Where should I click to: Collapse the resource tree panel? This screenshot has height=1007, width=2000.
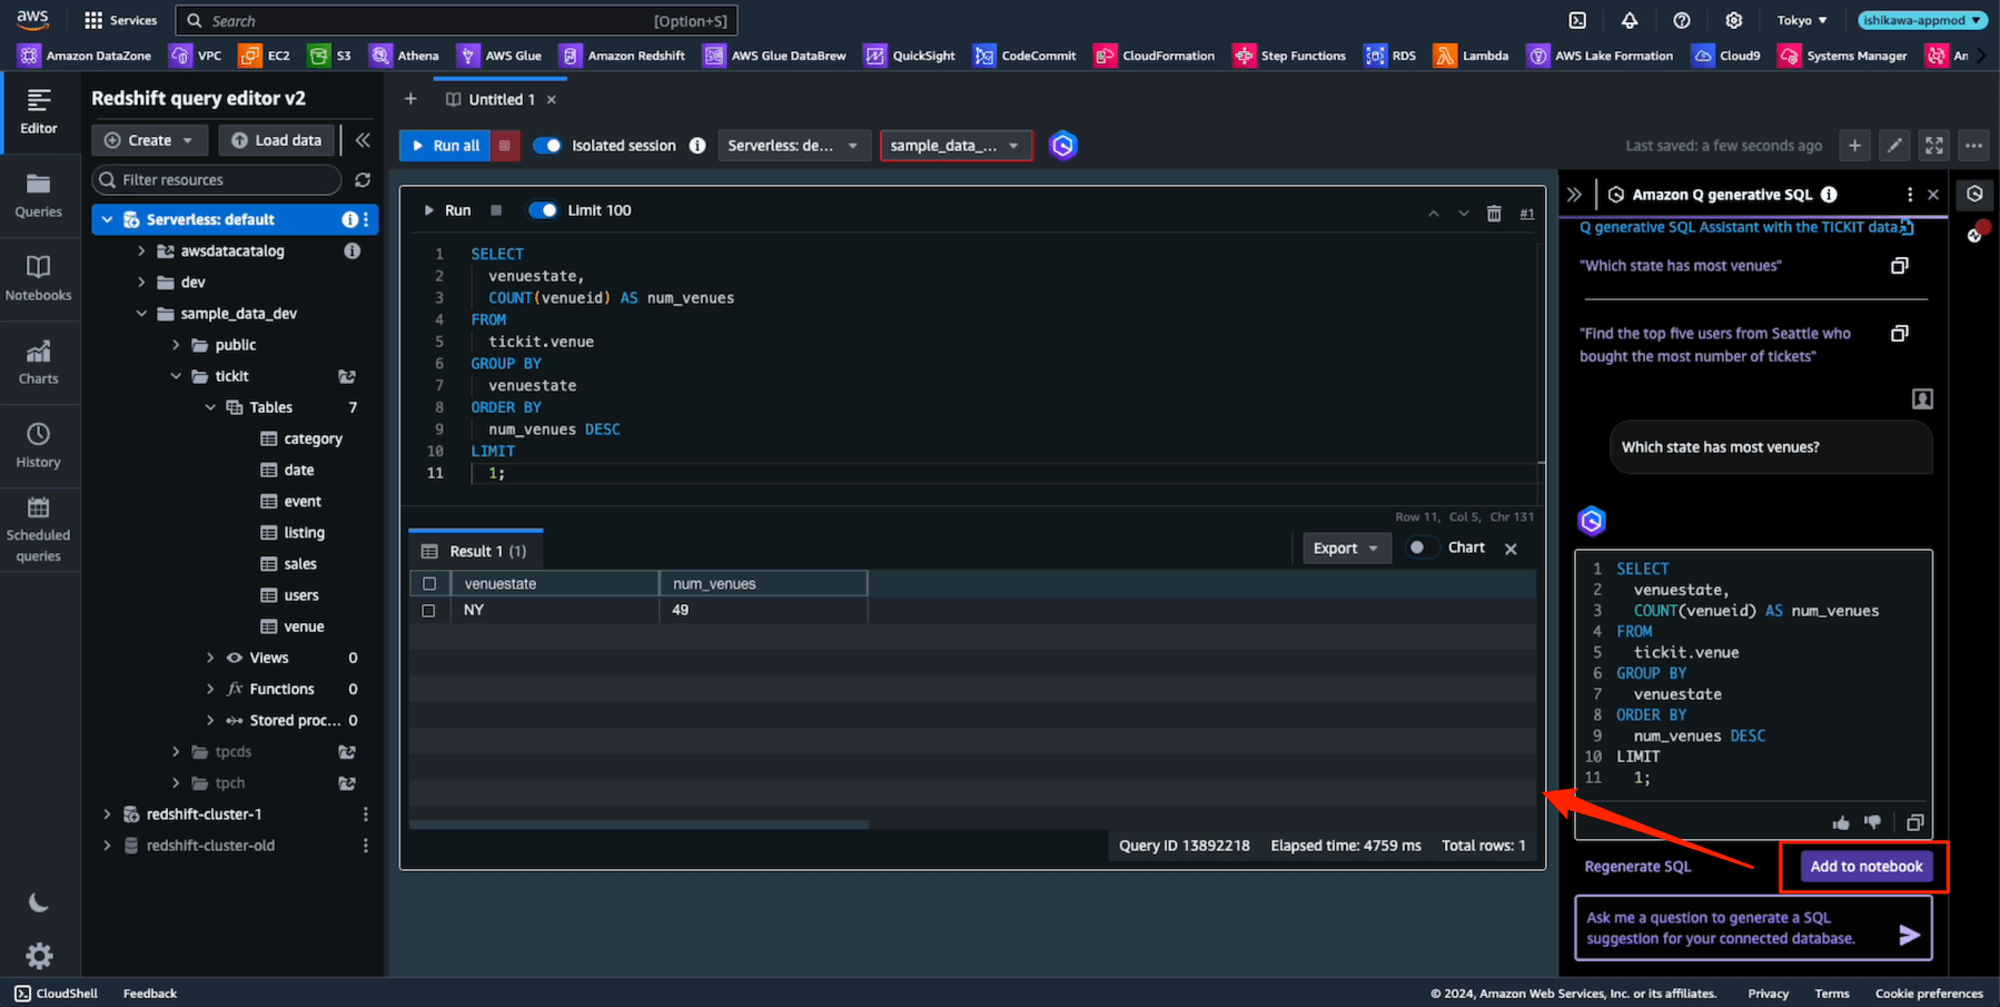pos(362,140)
